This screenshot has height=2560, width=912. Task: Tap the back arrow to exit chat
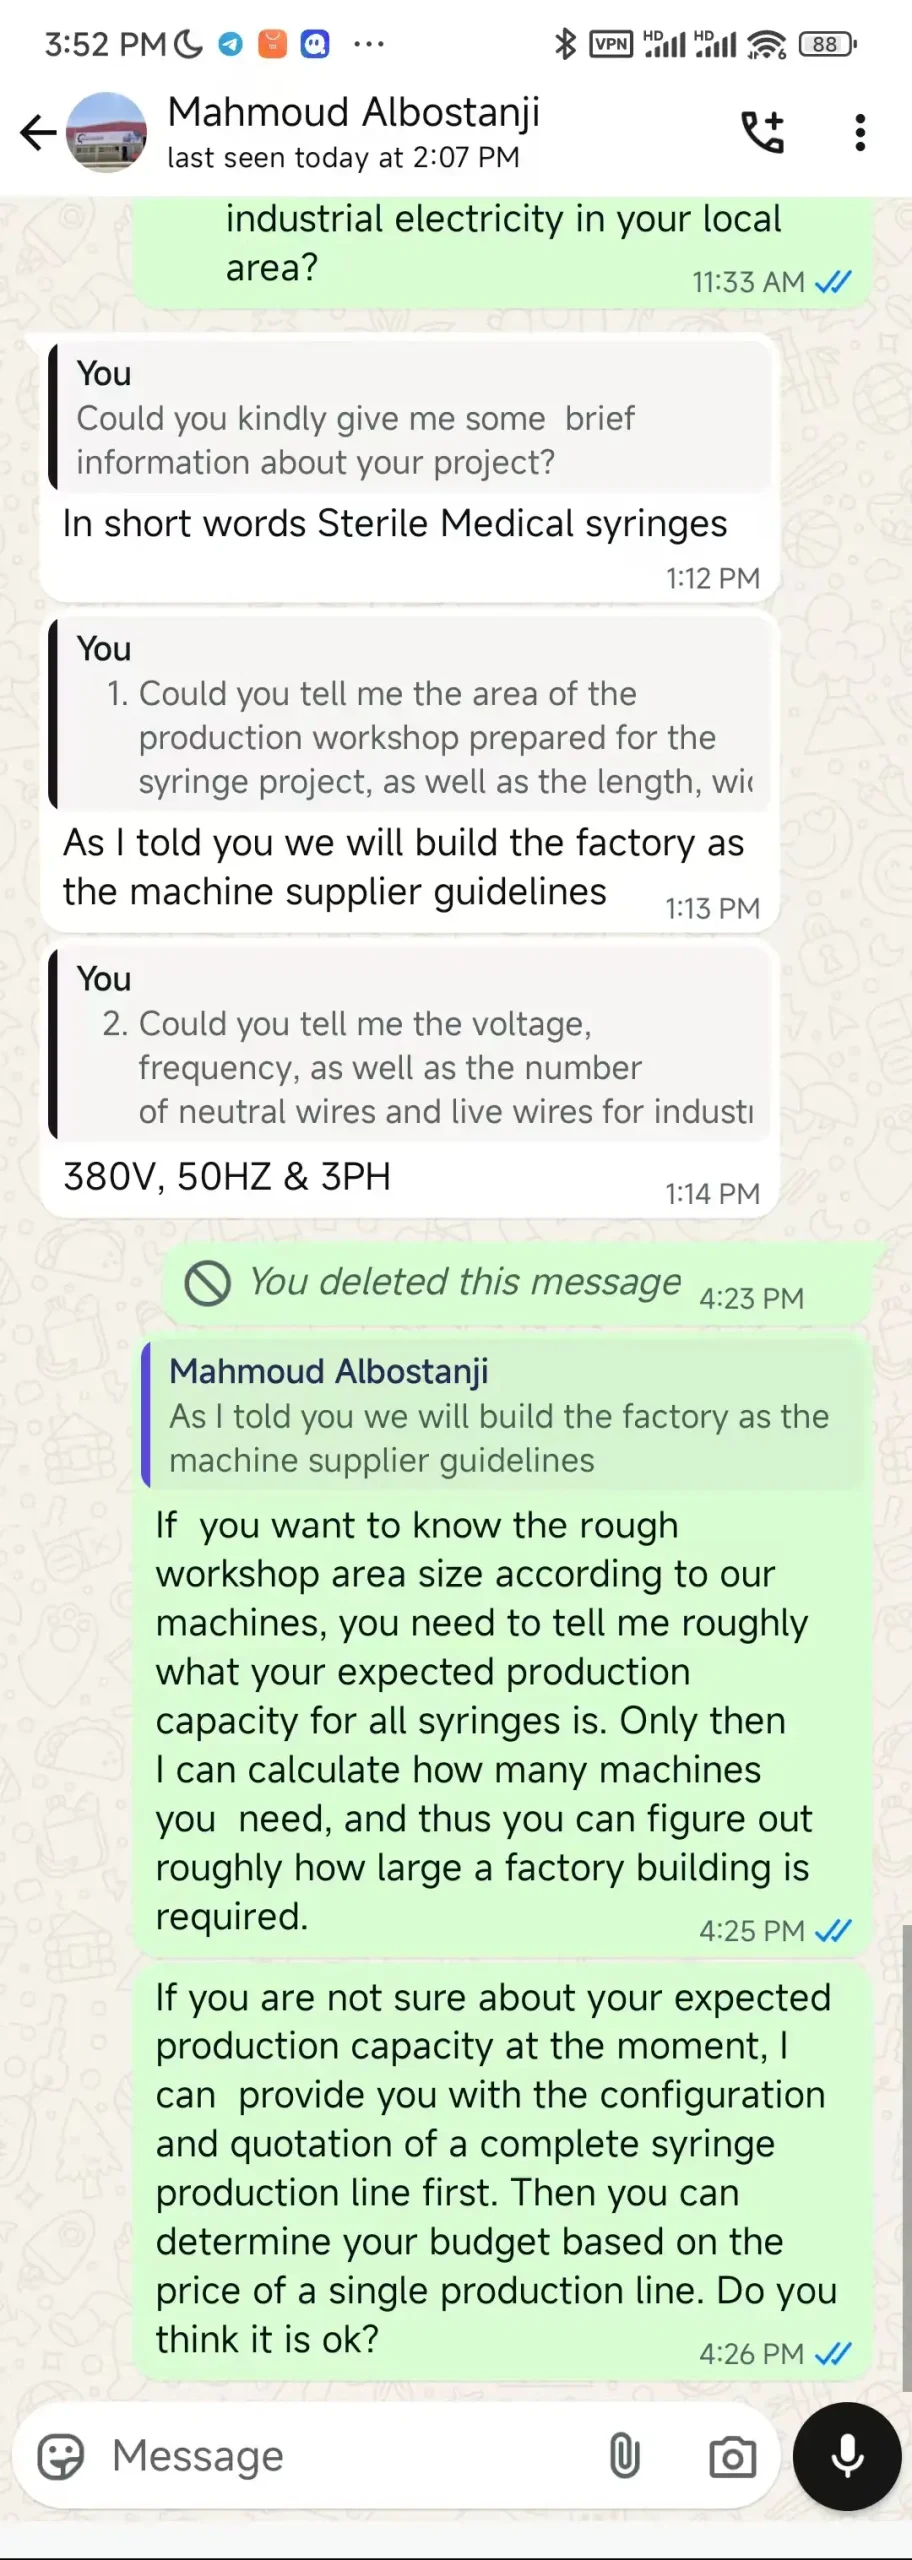(x=38, y=132)
